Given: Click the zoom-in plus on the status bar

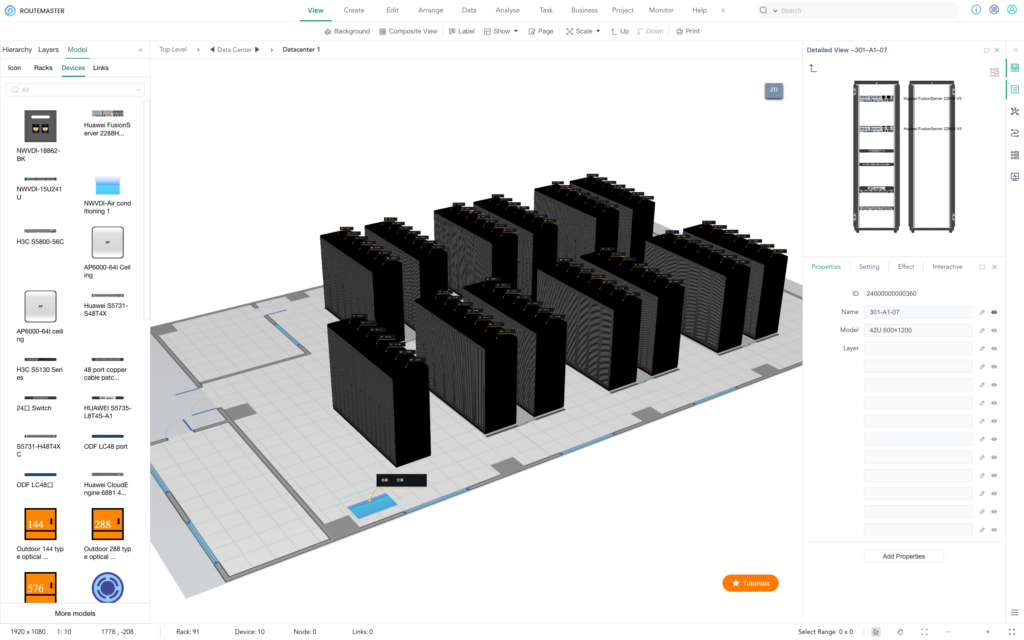Looking at the screenshot, I should pos(987,632).
